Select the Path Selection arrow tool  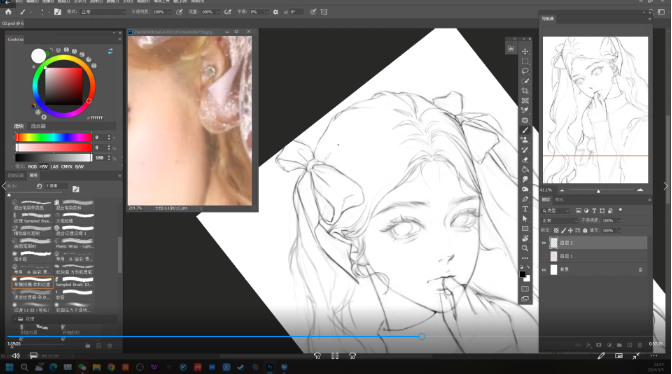525,219
